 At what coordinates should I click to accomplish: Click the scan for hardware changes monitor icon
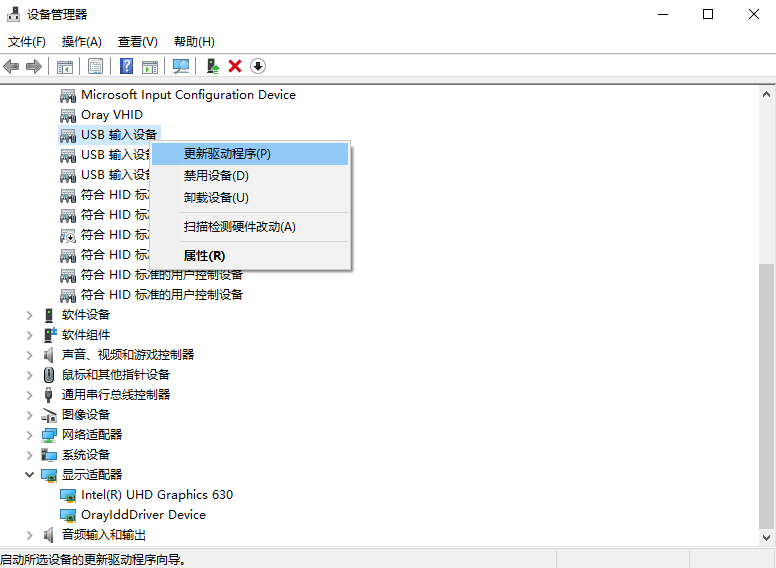coord(181,66)
